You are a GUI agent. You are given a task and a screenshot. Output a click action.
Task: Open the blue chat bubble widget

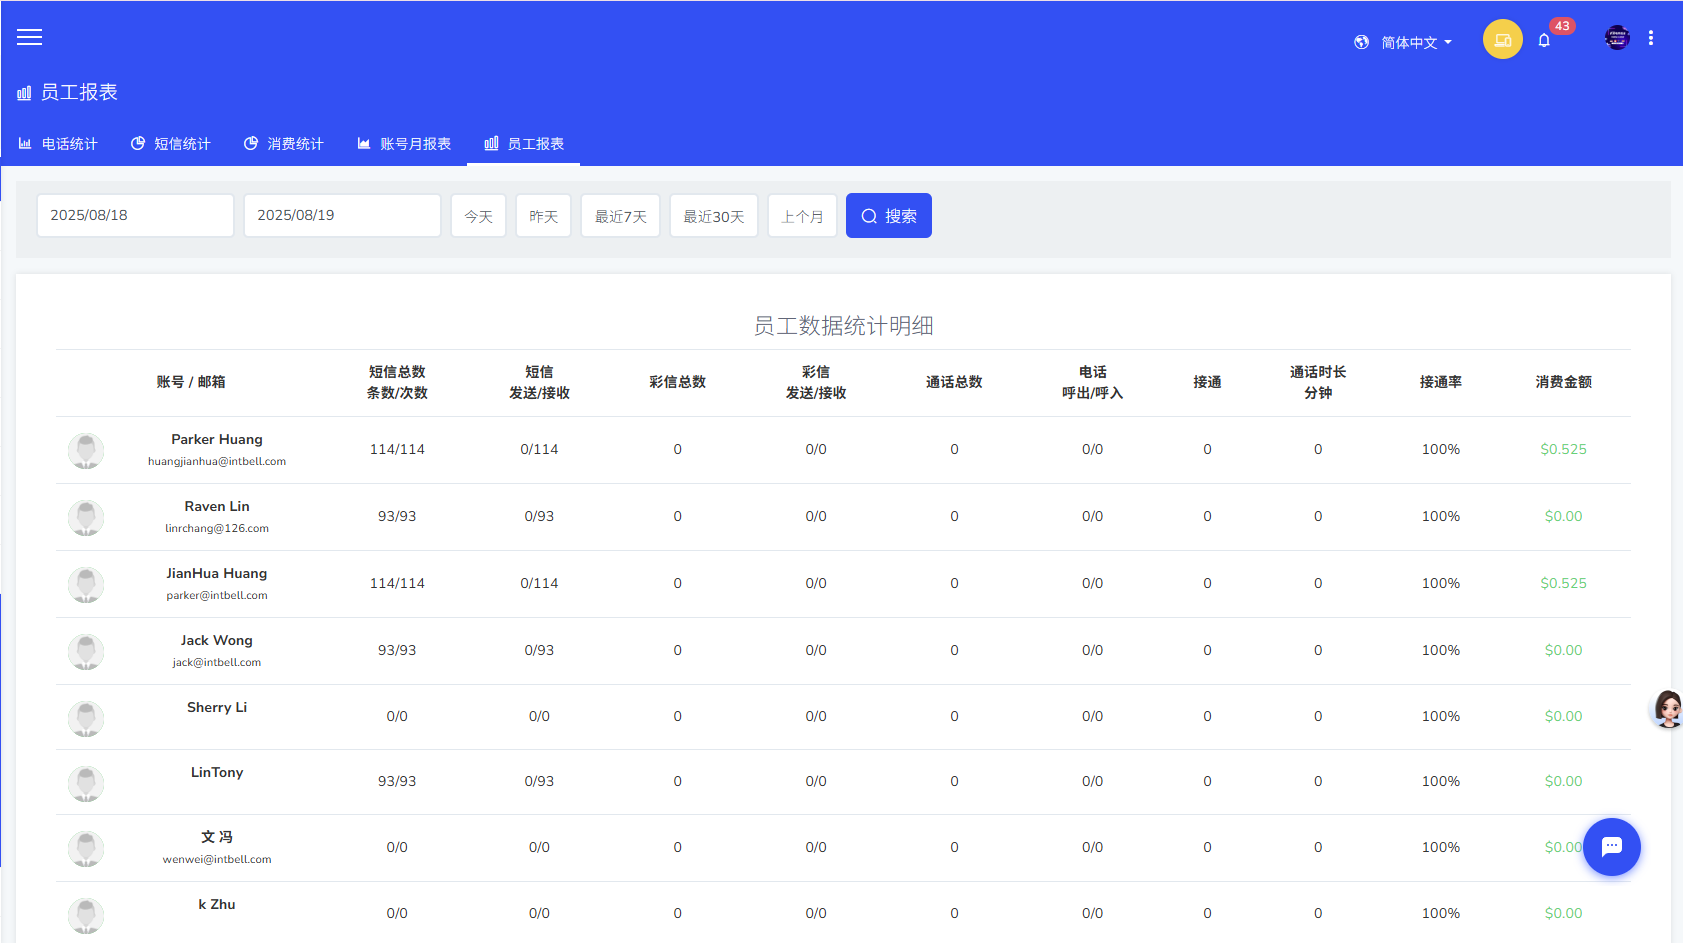(1611, 847)
